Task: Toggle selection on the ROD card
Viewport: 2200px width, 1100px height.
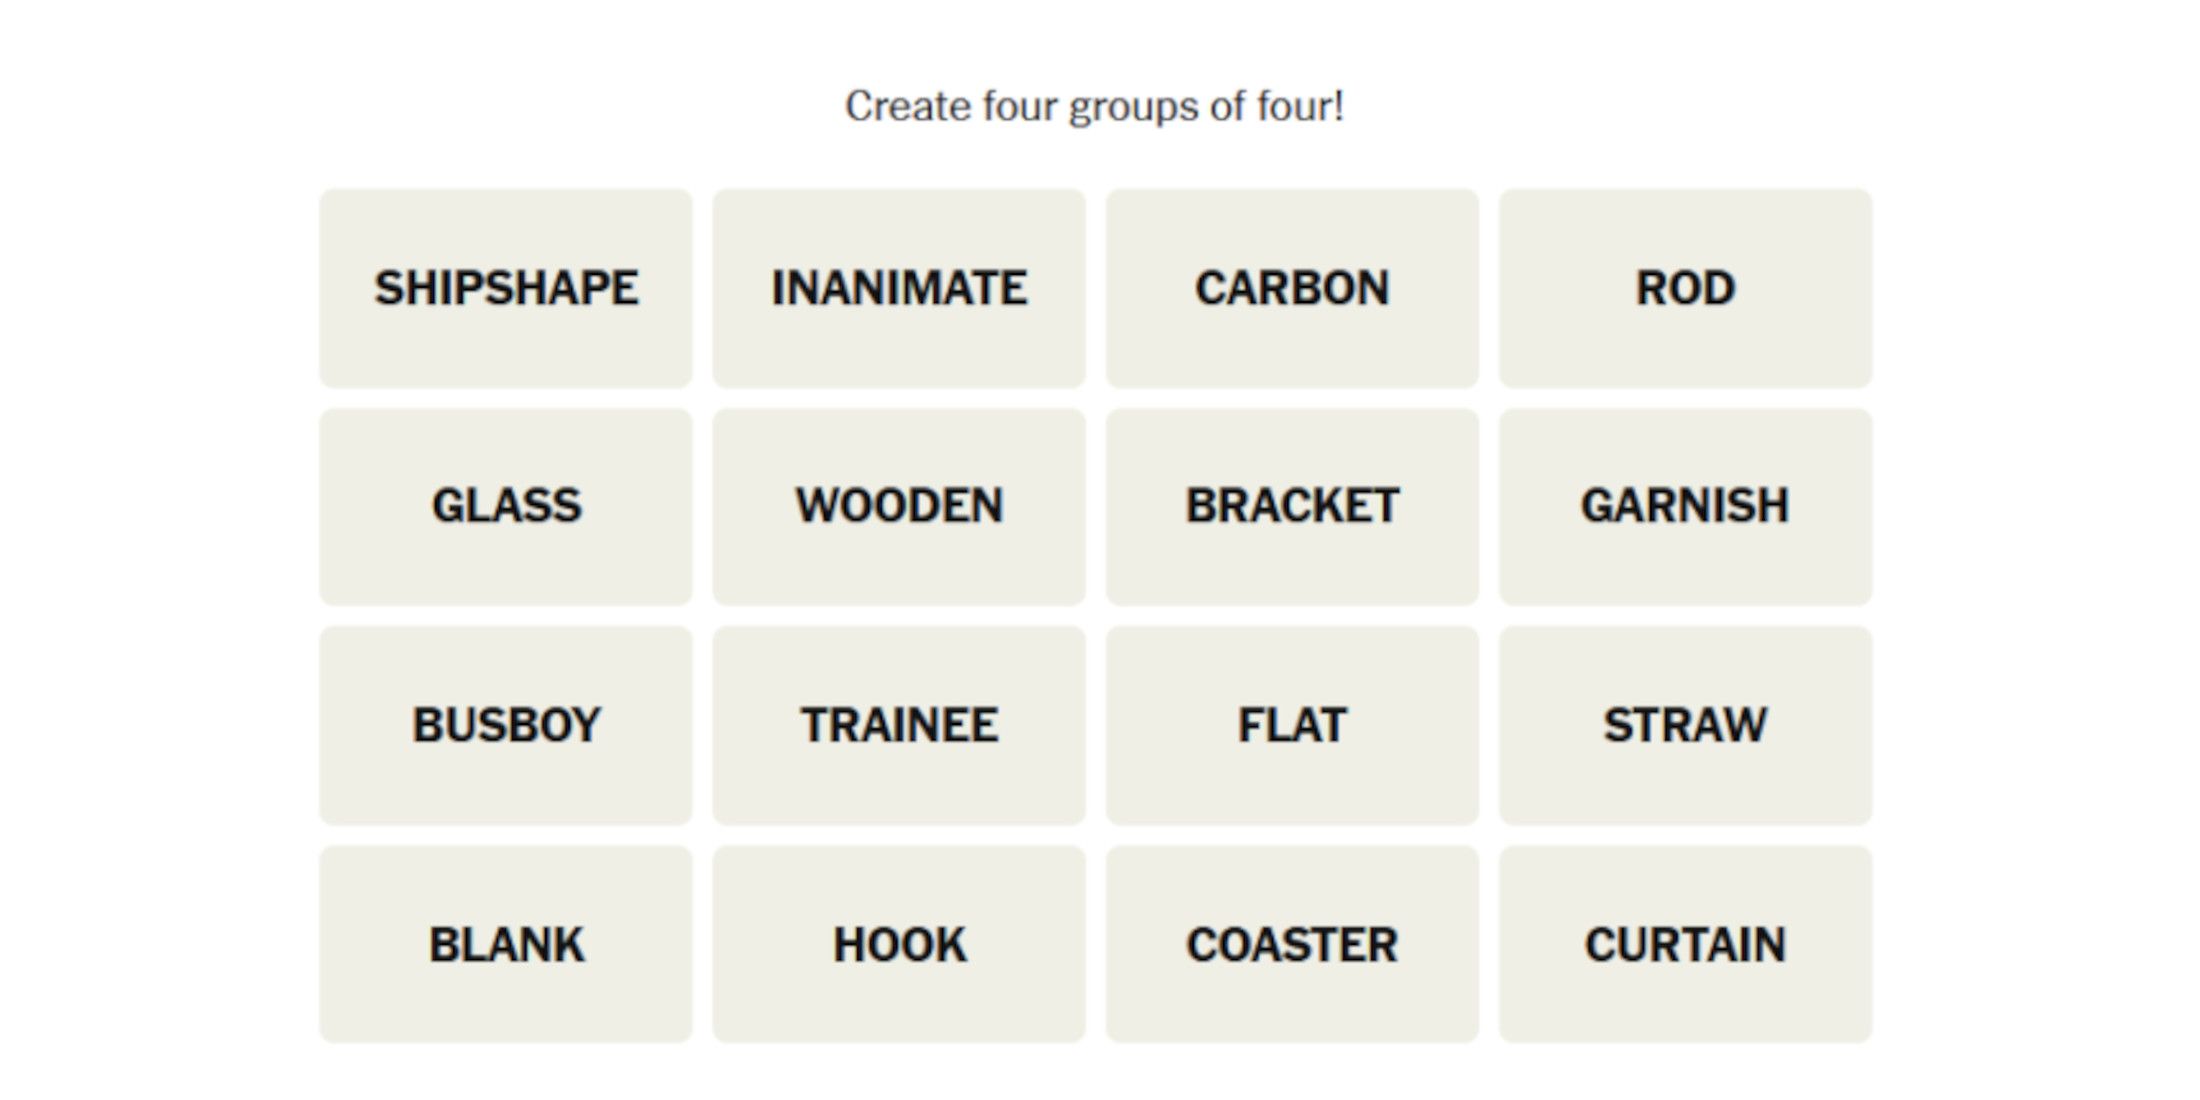Action: [x=1685, y=288]
